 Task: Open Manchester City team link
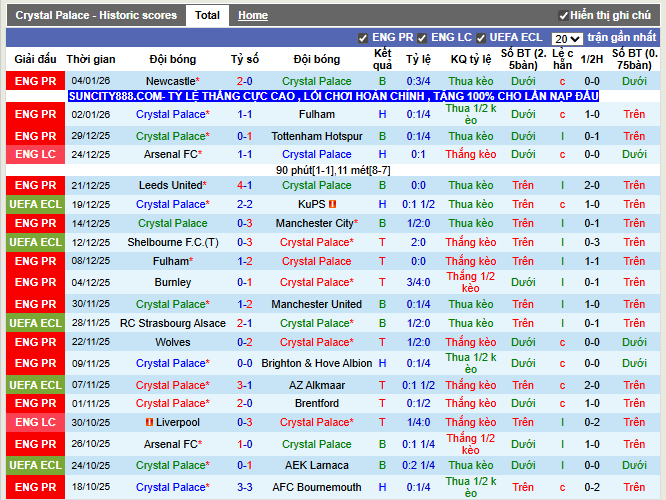317,223
